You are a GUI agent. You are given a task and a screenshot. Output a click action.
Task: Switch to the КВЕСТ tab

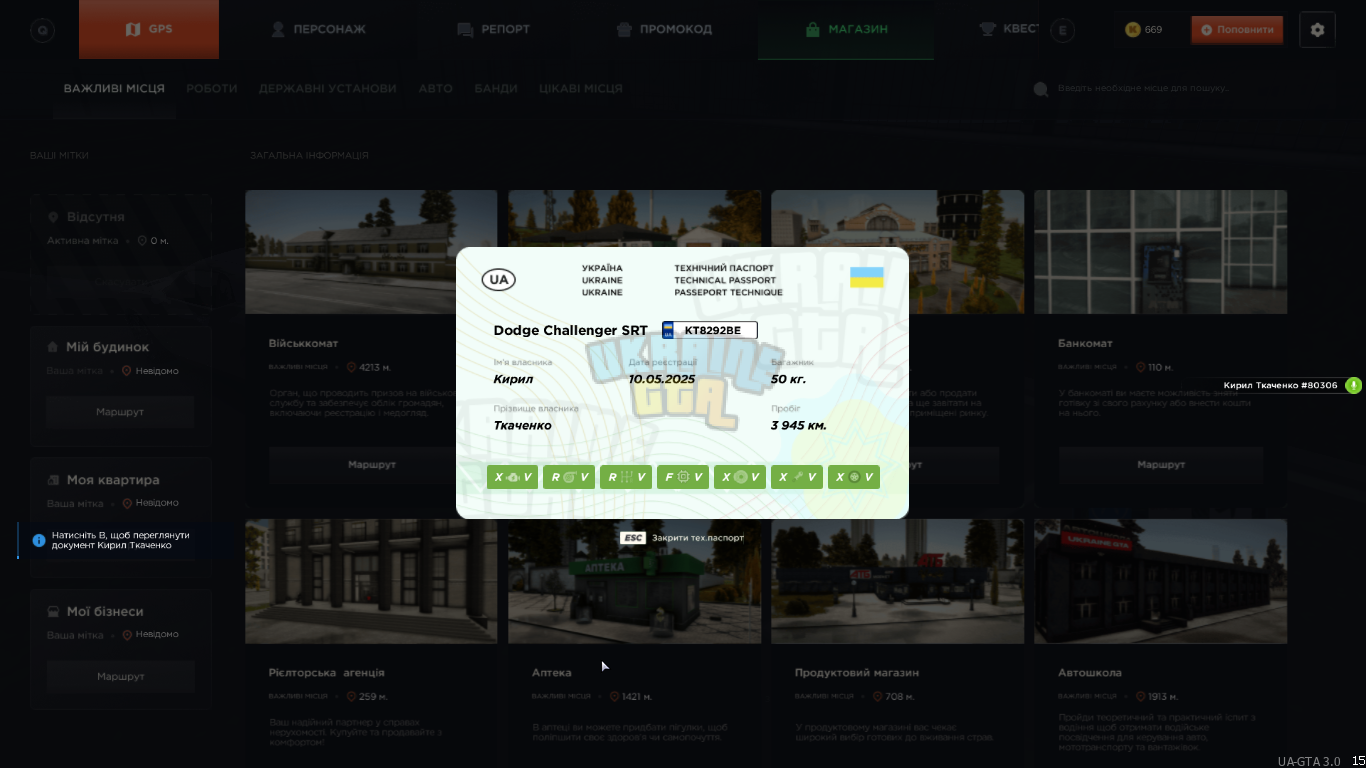coord(1008,29)
